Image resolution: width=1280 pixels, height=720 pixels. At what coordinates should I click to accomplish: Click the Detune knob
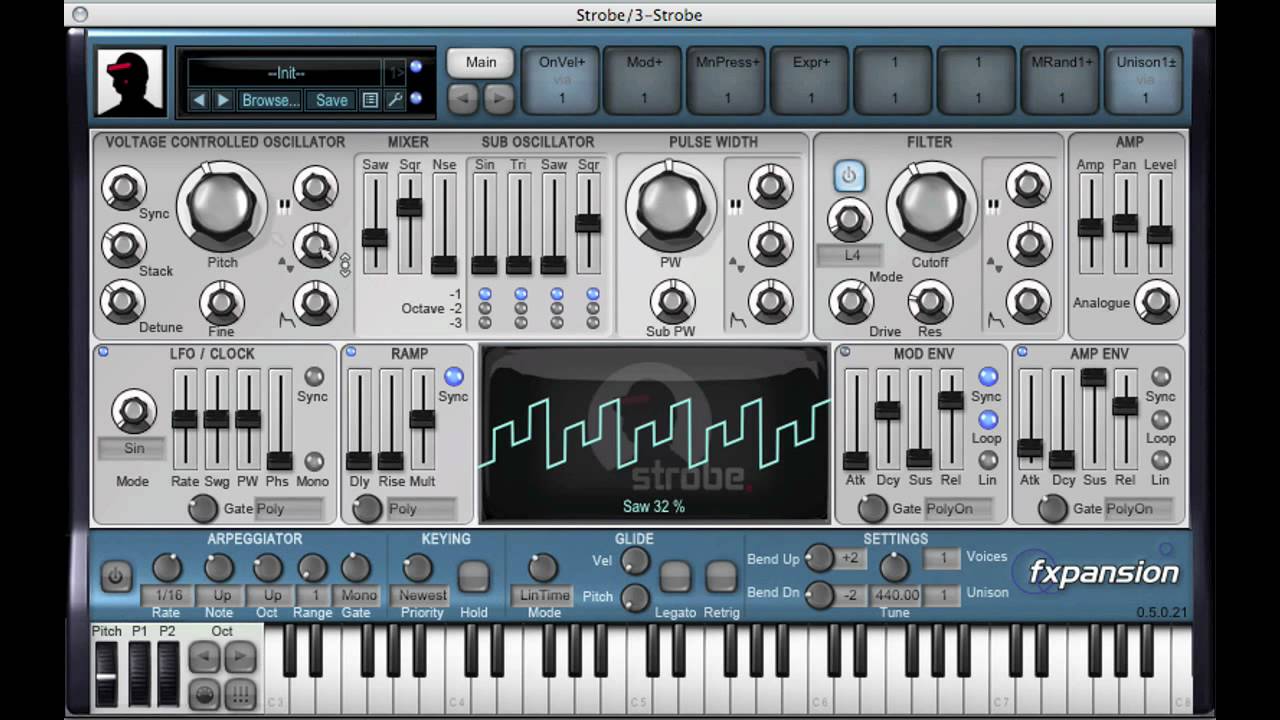tap(124, 301)
